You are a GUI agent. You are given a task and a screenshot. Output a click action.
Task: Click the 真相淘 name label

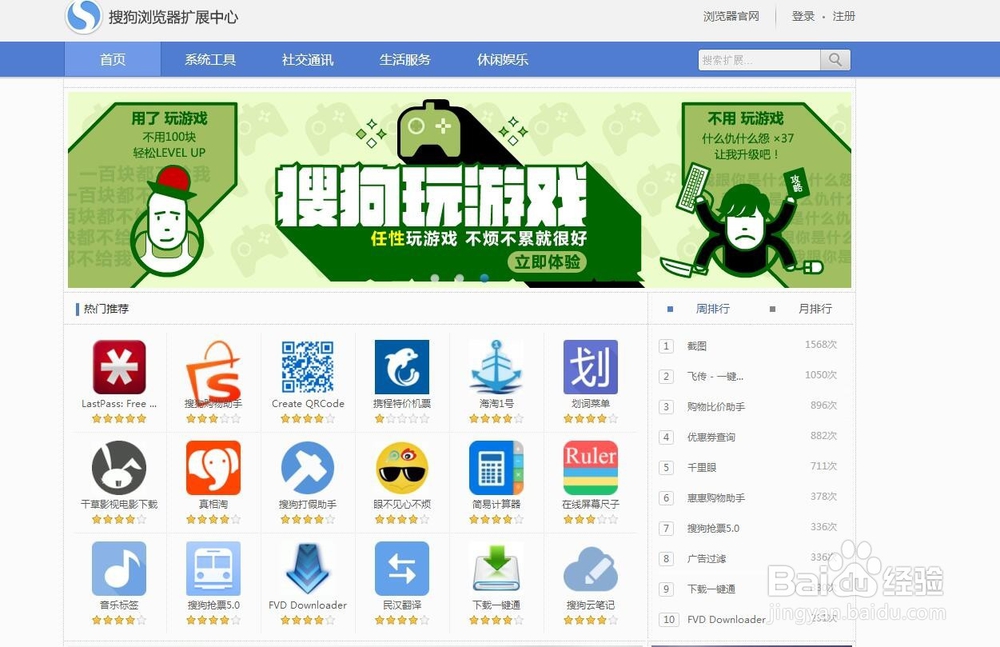[213, 504]
